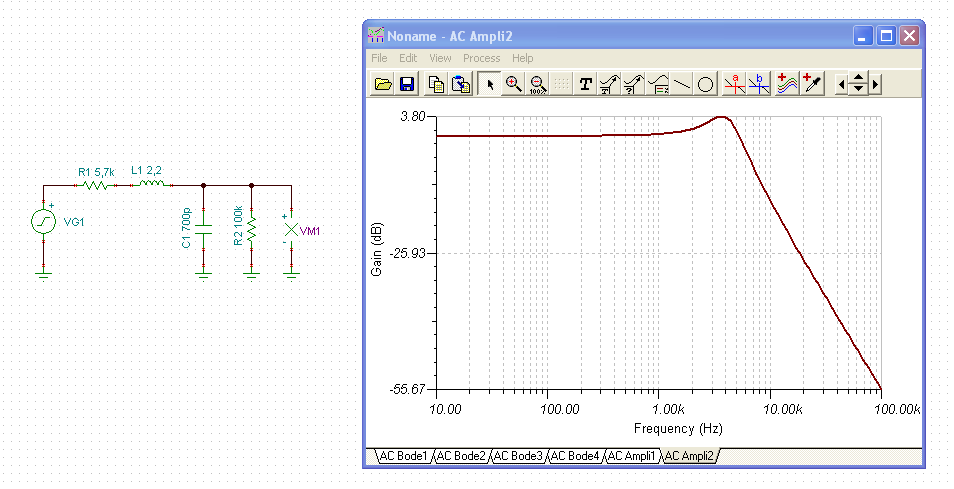Place cursor b on the curve
954x489 pixels.
point(759,84)
